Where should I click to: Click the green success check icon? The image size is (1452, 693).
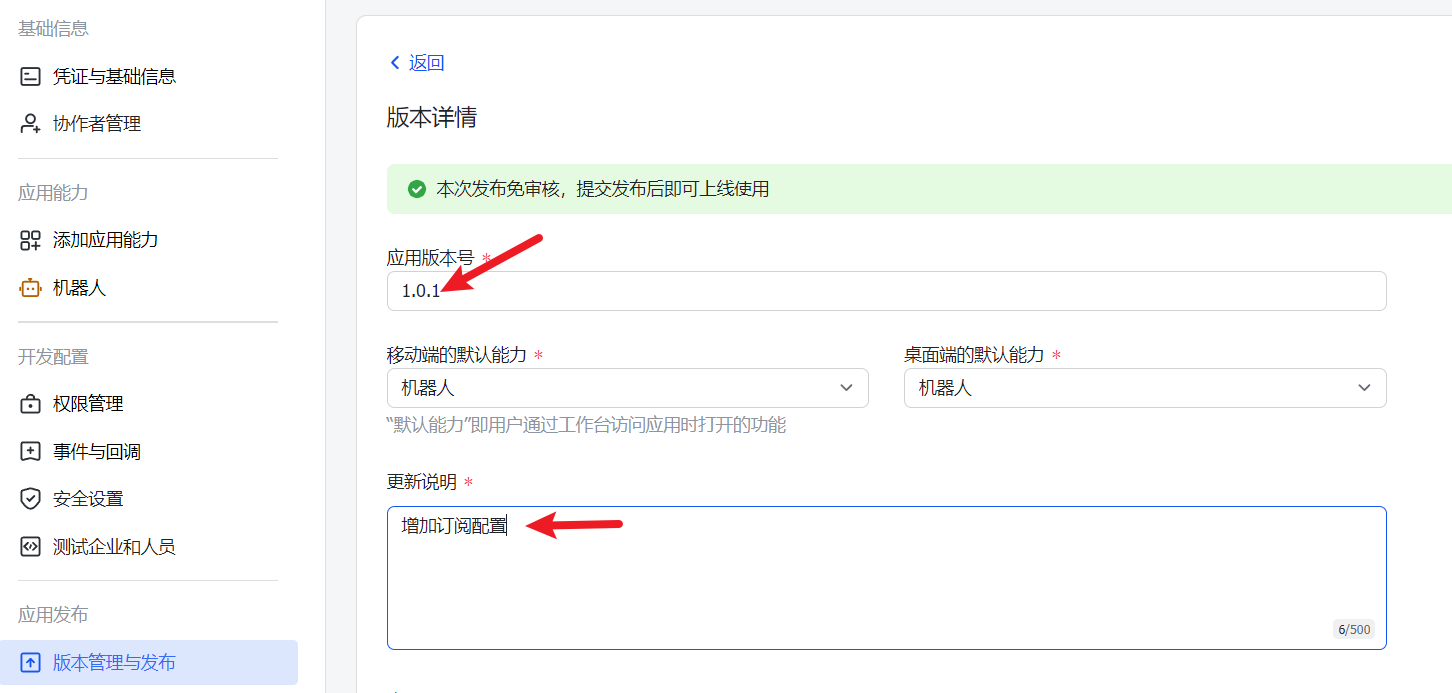[417, 189]
